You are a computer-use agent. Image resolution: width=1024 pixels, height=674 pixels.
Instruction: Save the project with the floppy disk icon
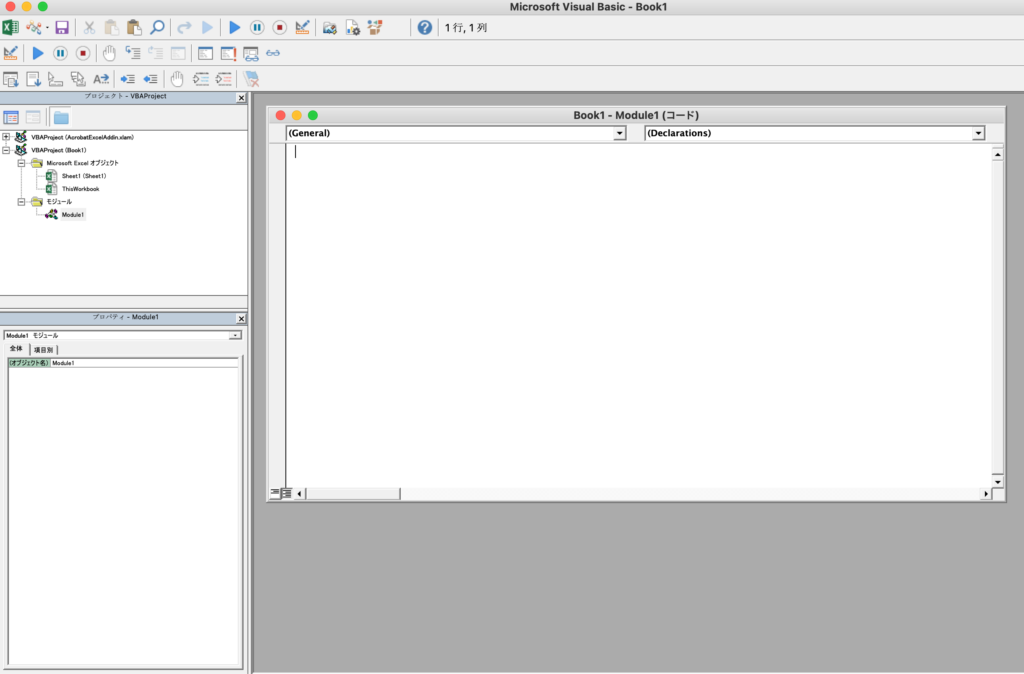62,27
